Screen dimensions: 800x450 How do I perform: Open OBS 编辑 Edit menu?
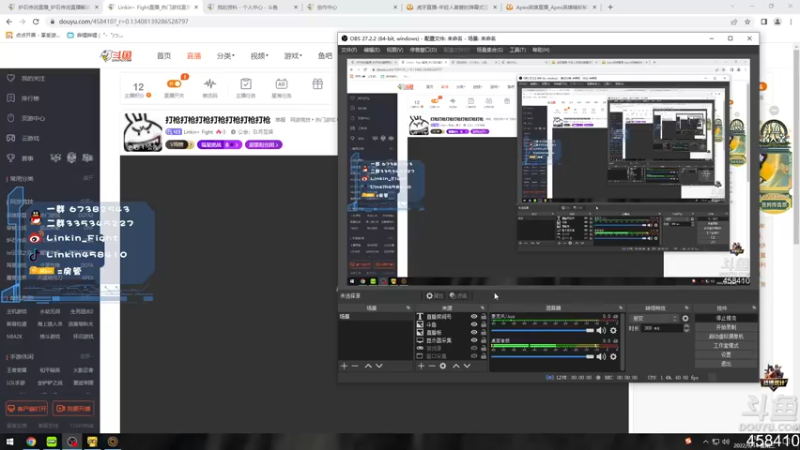[371, 50]
